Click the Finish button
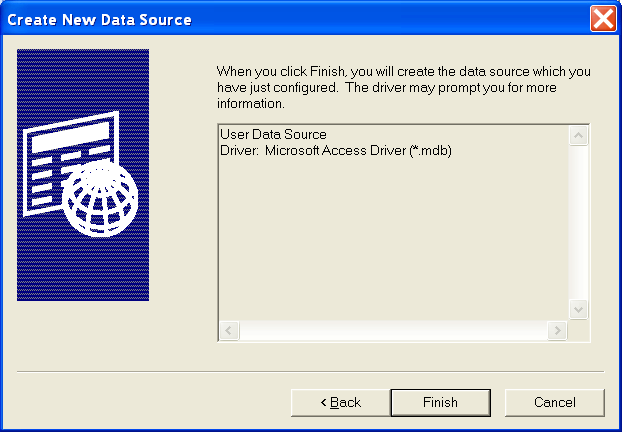622x432 pixels. click(x=440, y=402)
